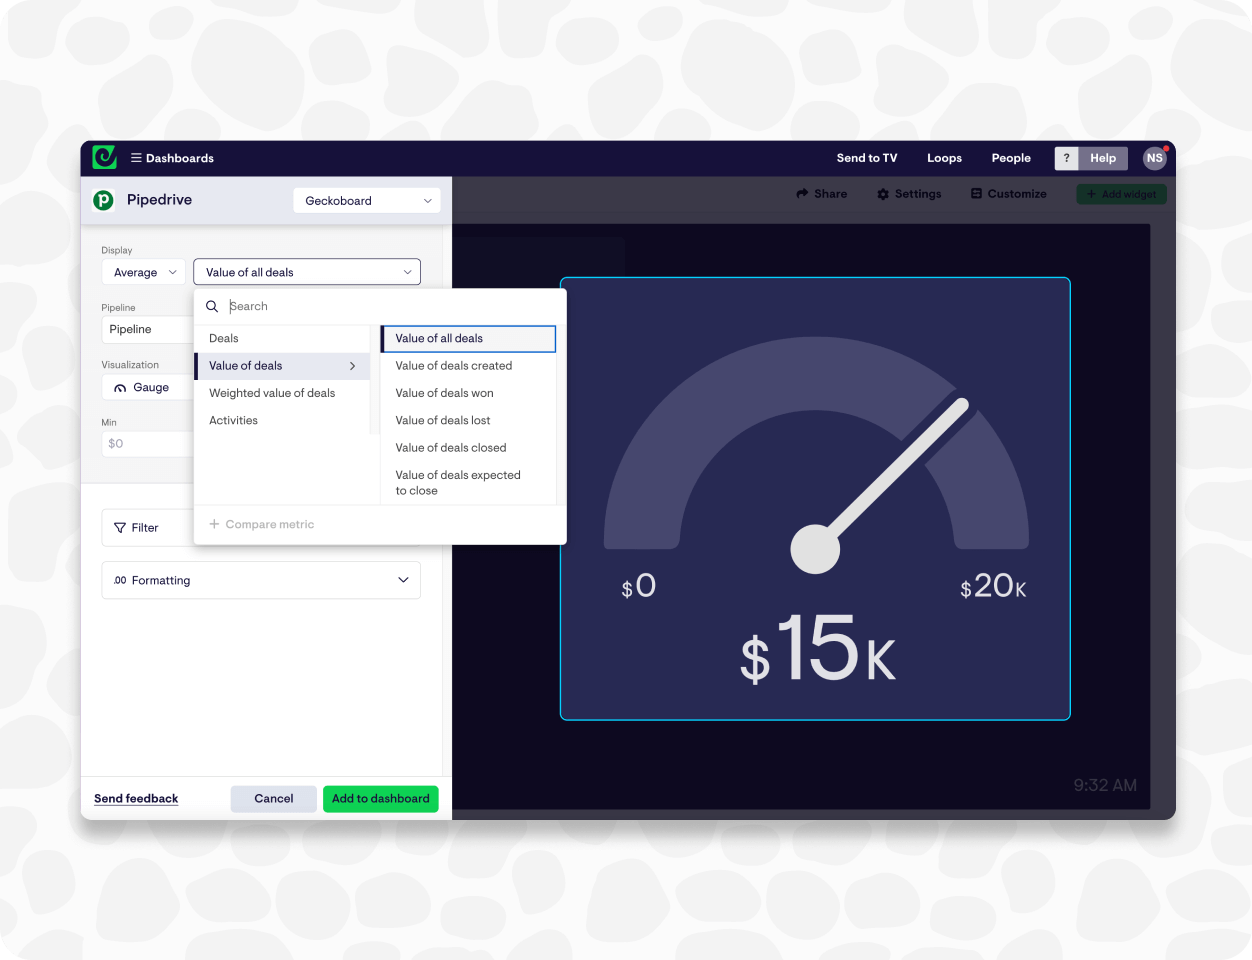Image resolution: width=1252 pixels, height=960 pixels.
Task: Click Send to TV
Action: point(867,158)
